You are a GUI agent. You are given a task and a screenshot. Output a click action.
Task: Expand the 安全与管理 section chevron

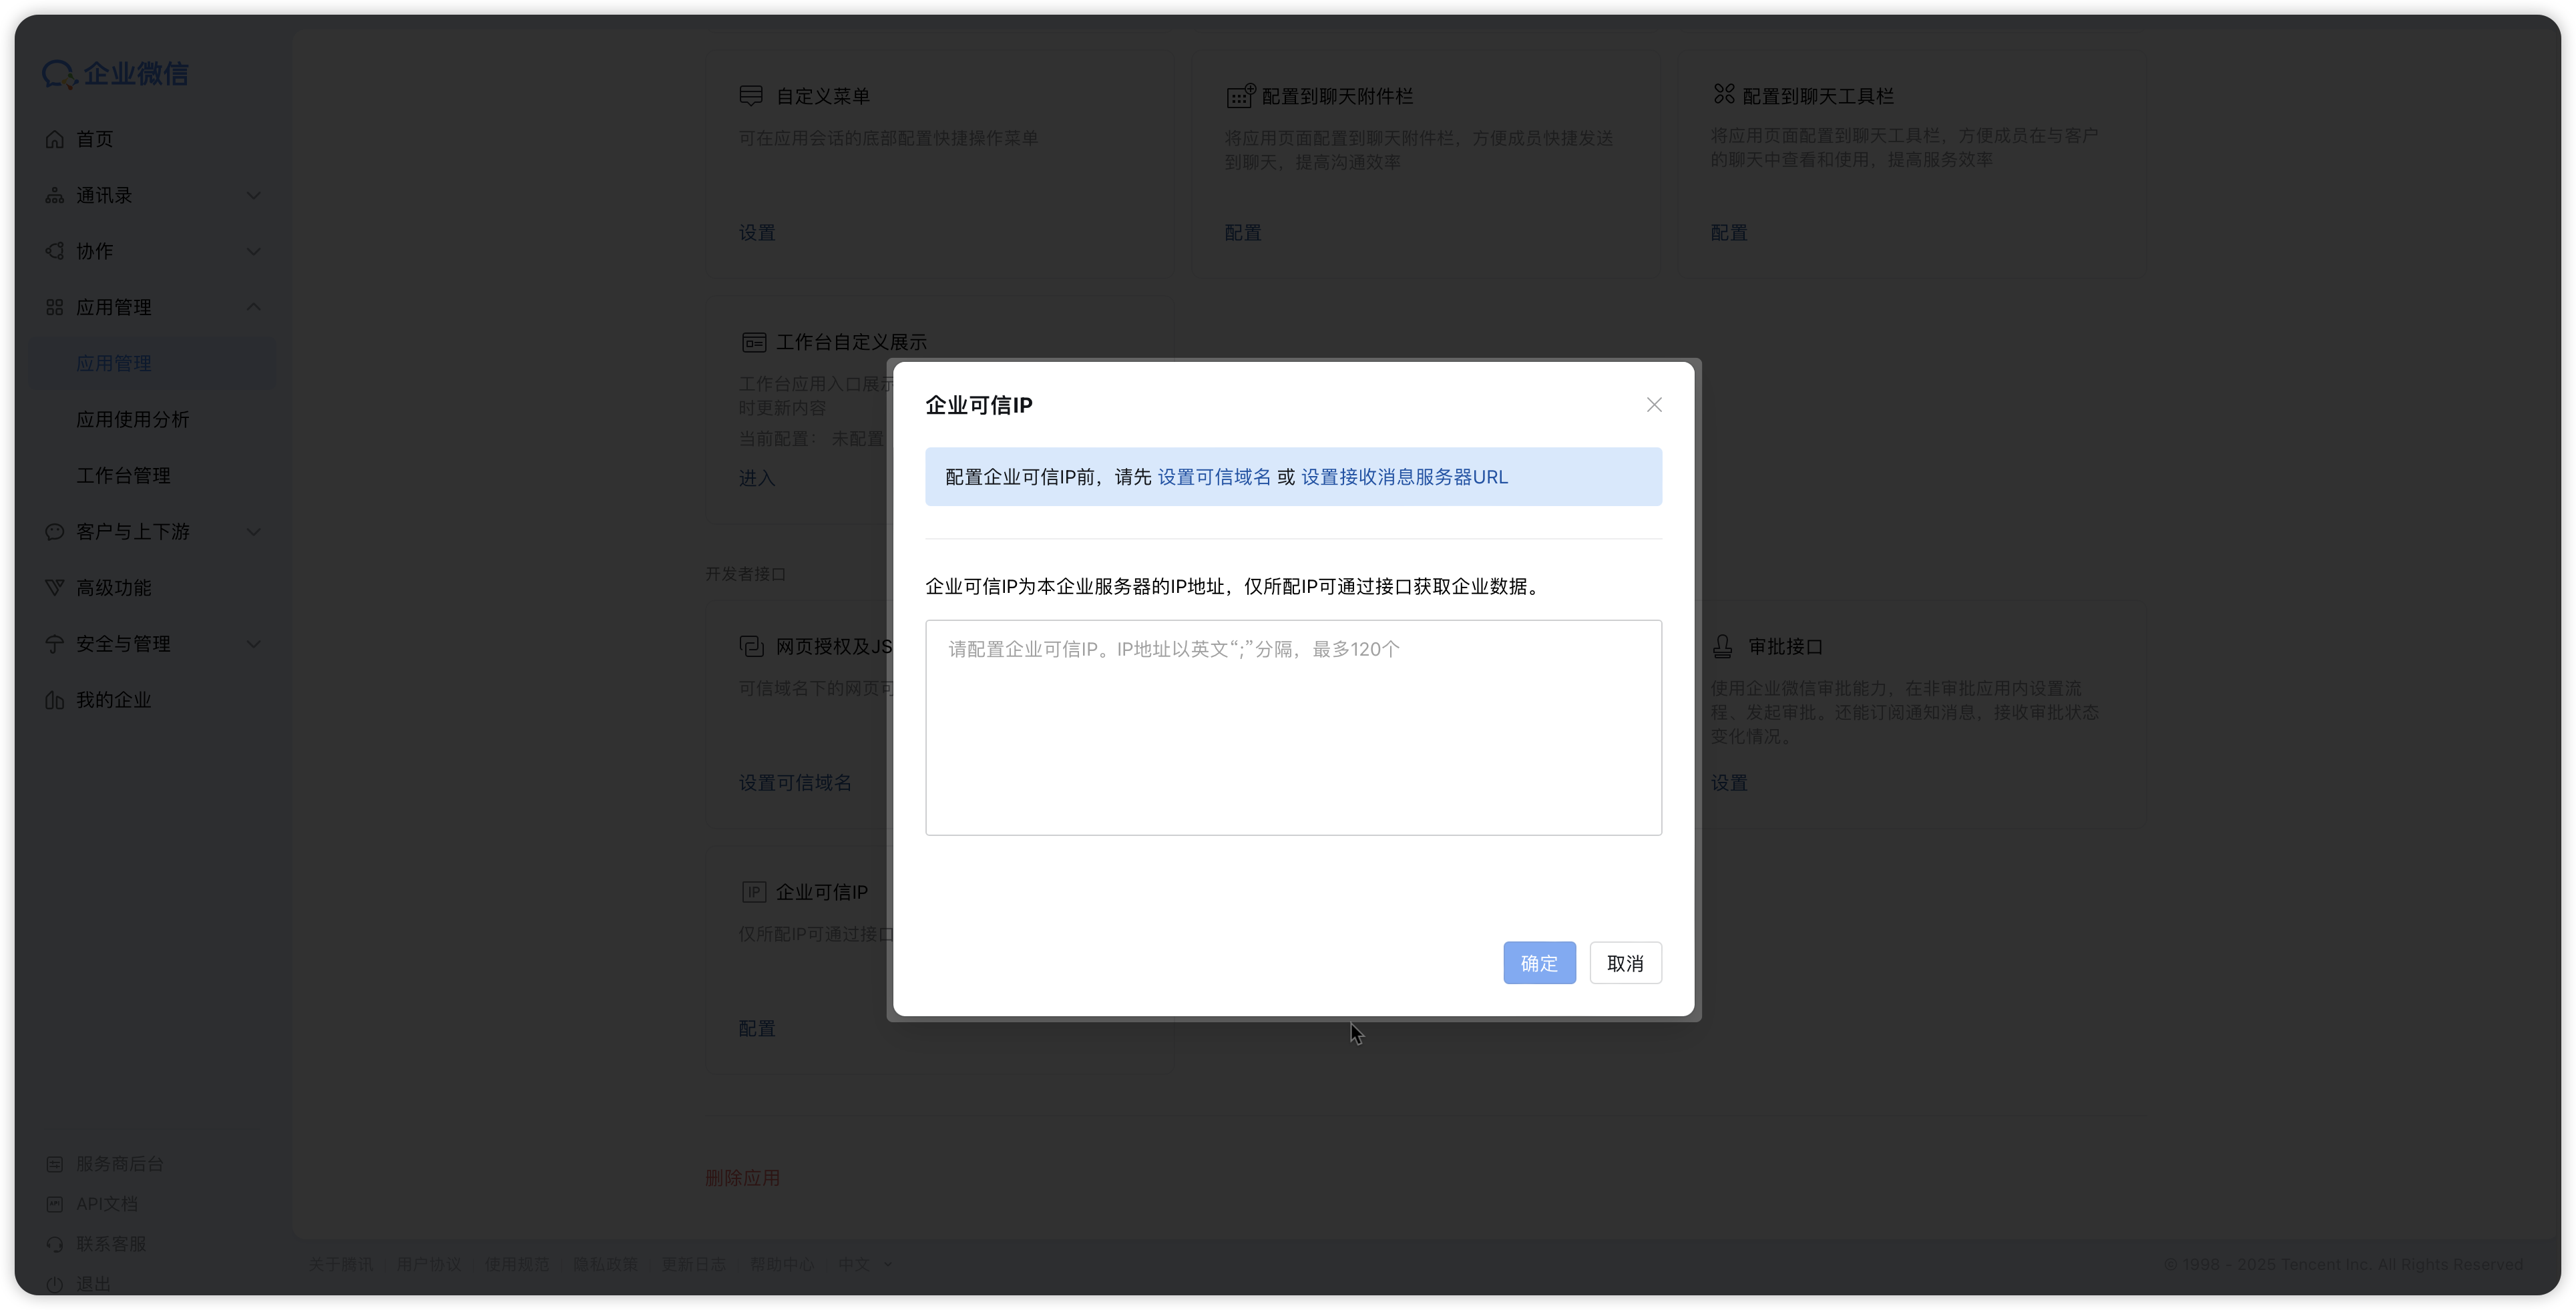click(x=253, y=644)
